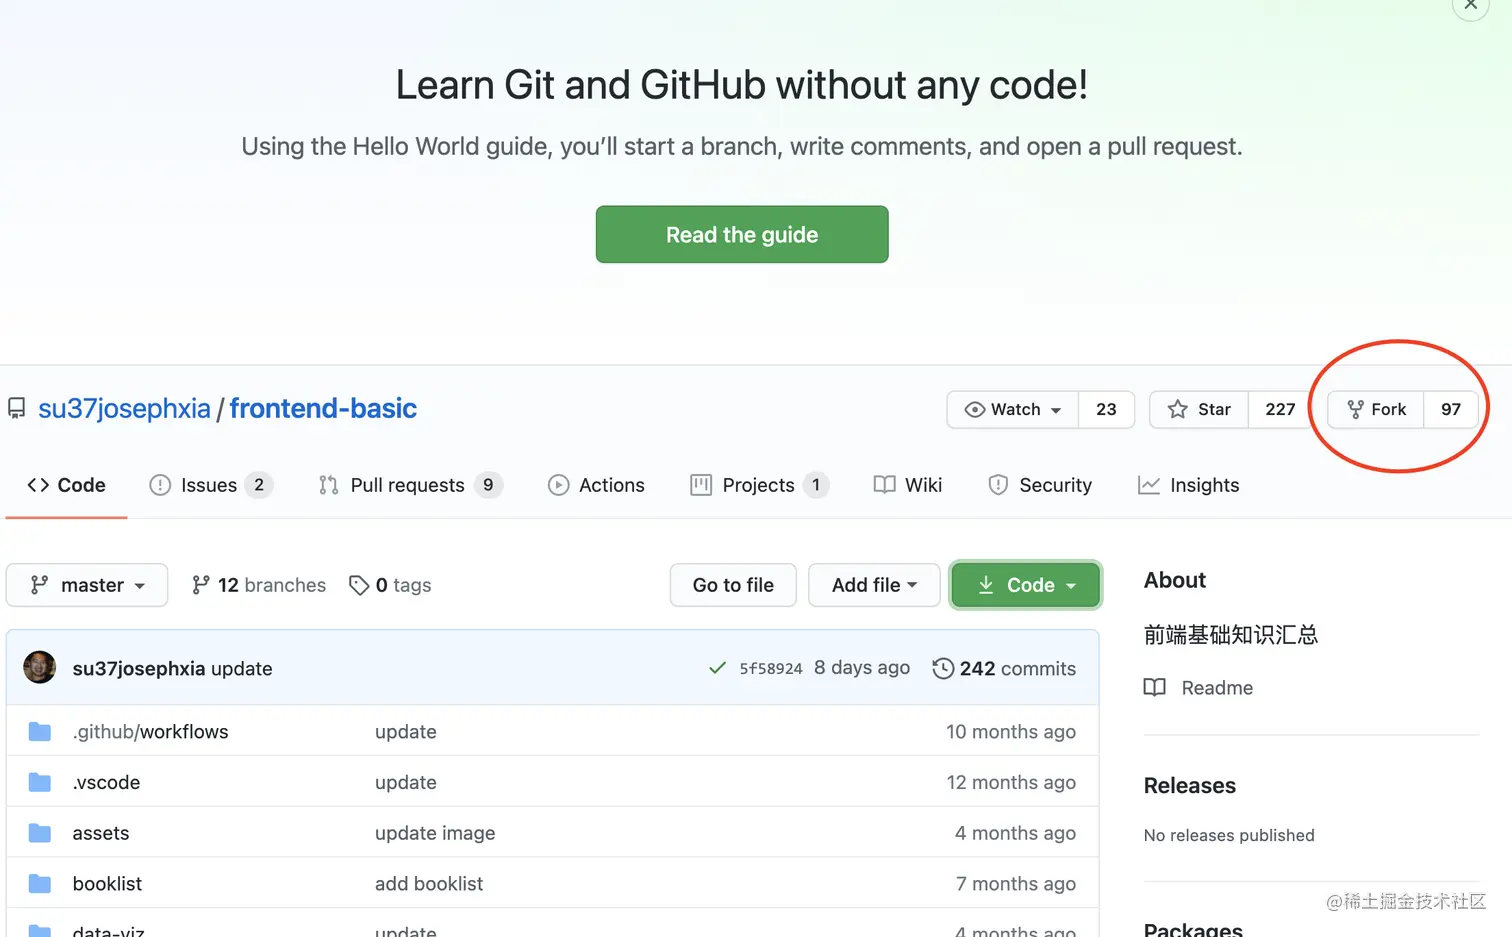The image size is (1512, 937).
Task: Open the update commit on .vscode row
Action: coord(406,783)
